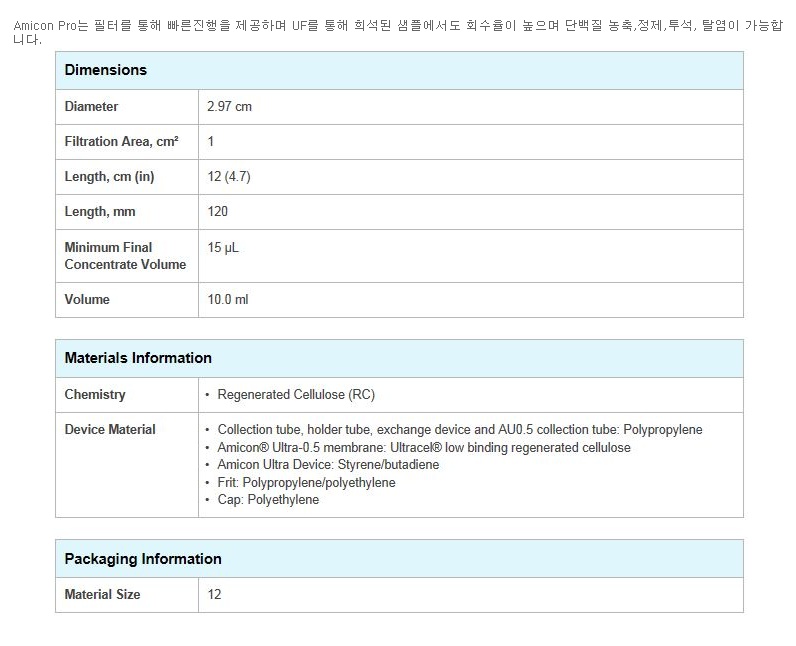Select the Device Material label

click(110, 429)
